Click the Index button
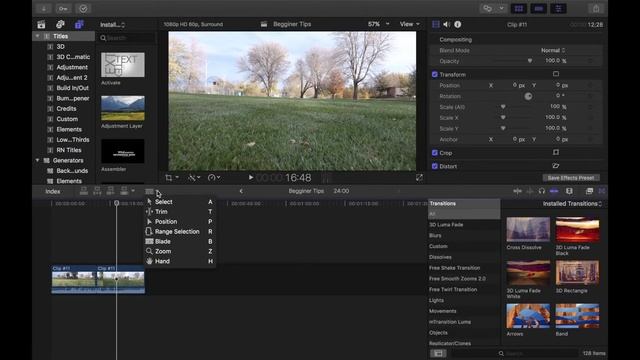The image size is (640, 360). 53,191
